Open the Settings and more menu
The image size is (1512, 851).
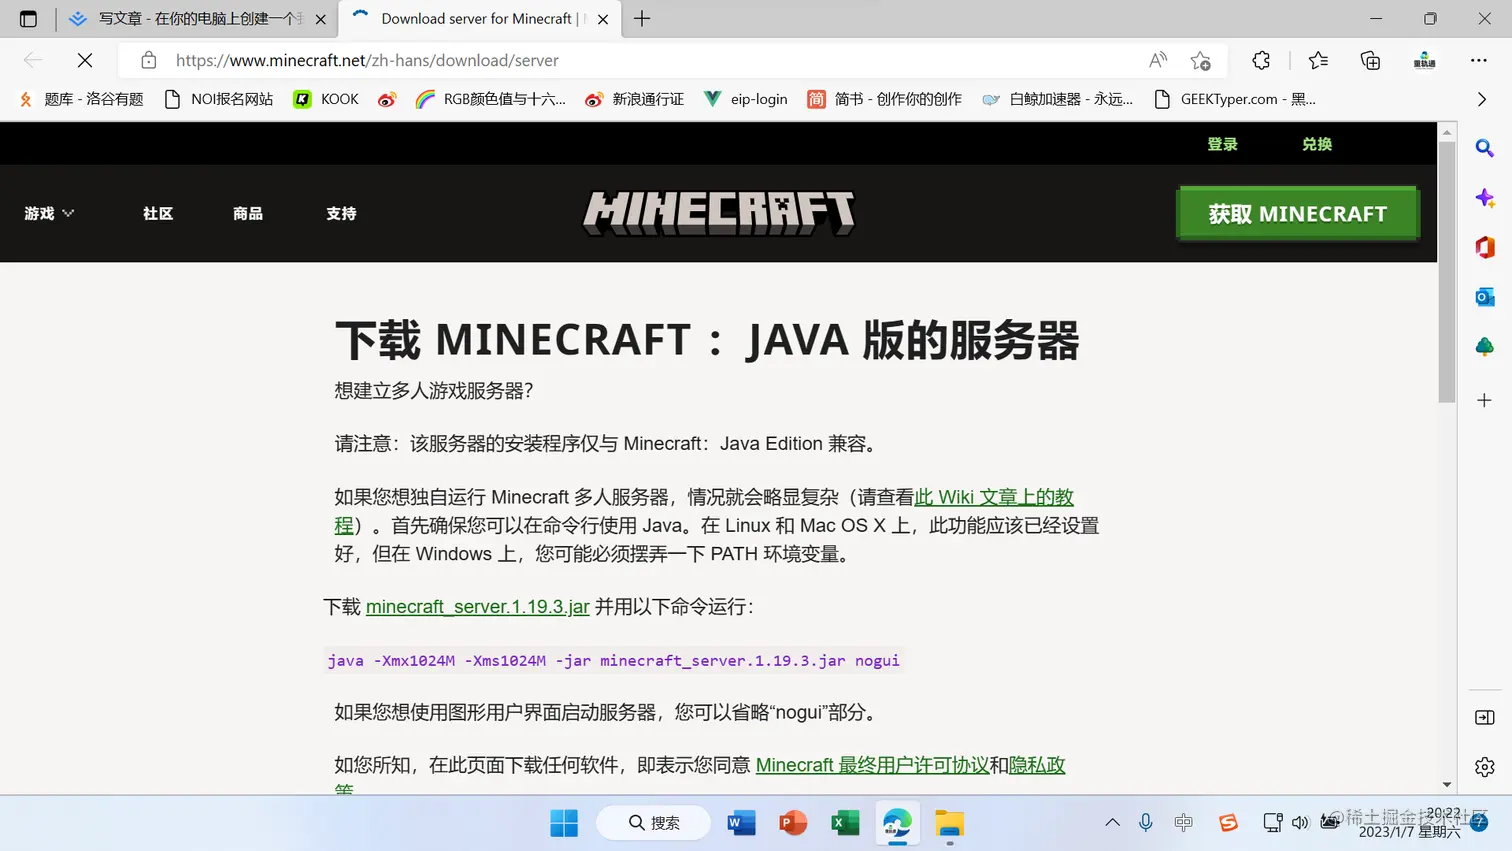[x=1479, y=60]
